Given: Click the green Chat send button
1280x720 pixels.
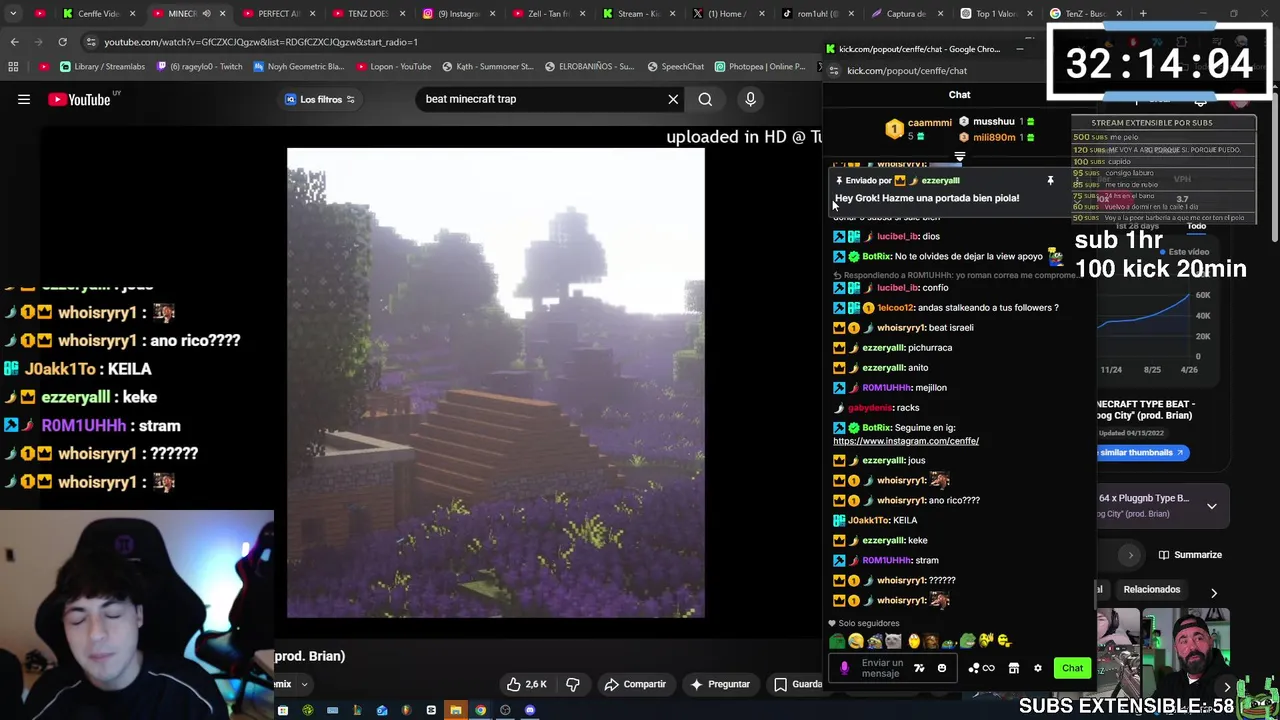Looking at the screenshot, I should pos(1072,668).
